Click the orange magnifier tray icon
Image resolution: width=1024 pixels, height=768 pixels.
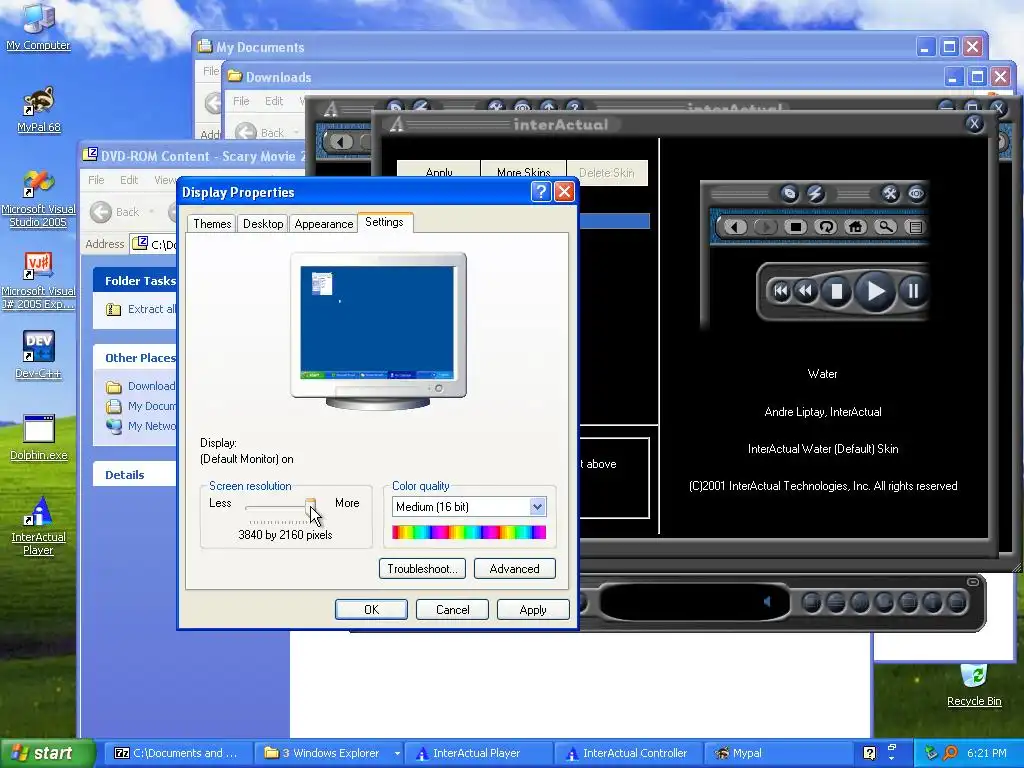[950, 753]
